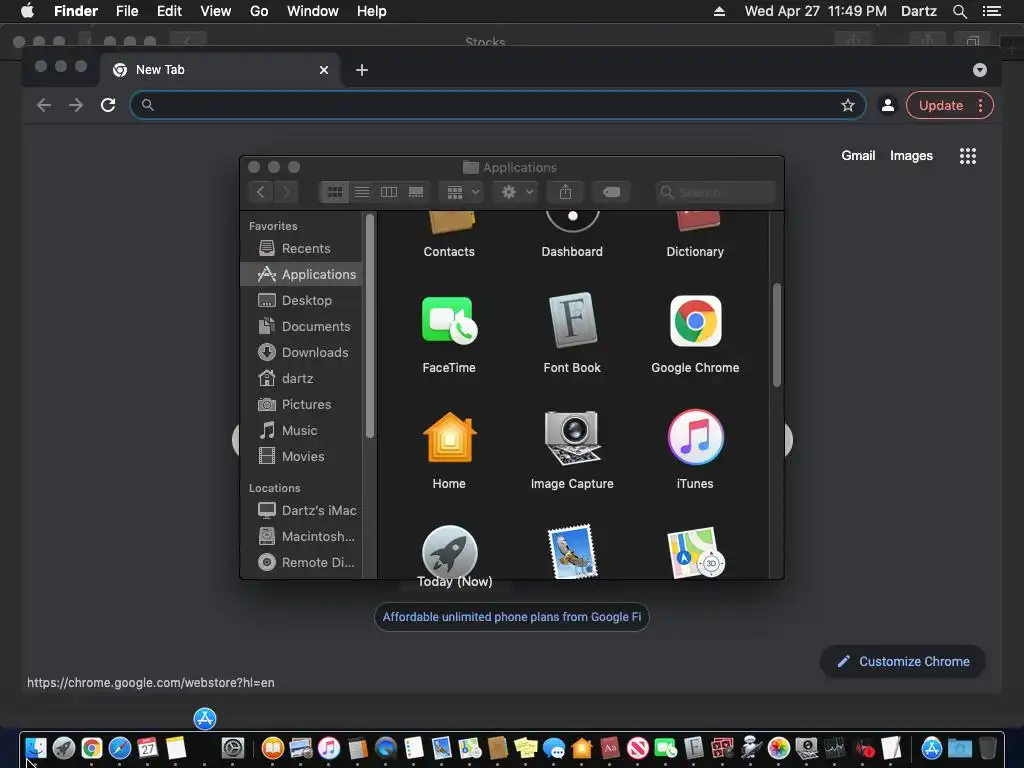Click the Update button in Chrome
This screenshot has height=768, width=1024.
tap(941, 105)
